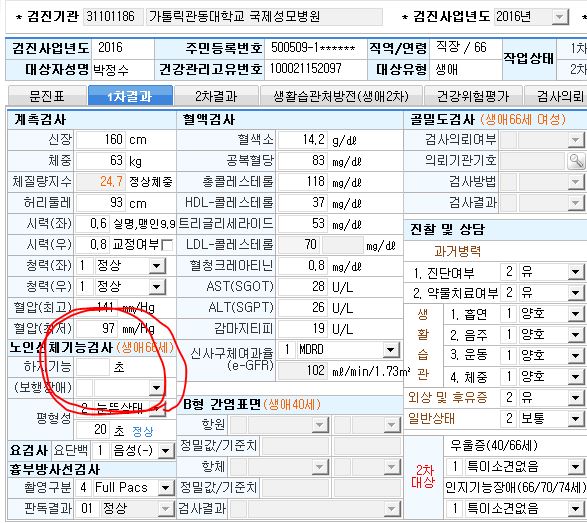This screenshot has width=587, height=523.
Task: Select the 1차결과 tab
Action: [x=130, y=96]
